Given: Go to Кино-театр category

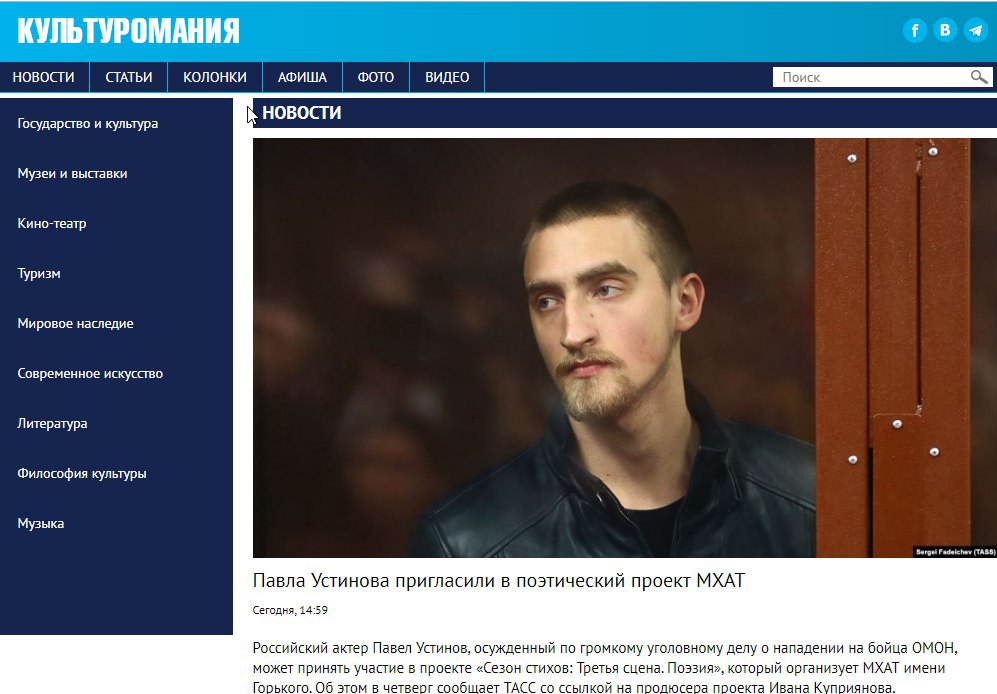Looking at the screenshot, I should (52, 223).
